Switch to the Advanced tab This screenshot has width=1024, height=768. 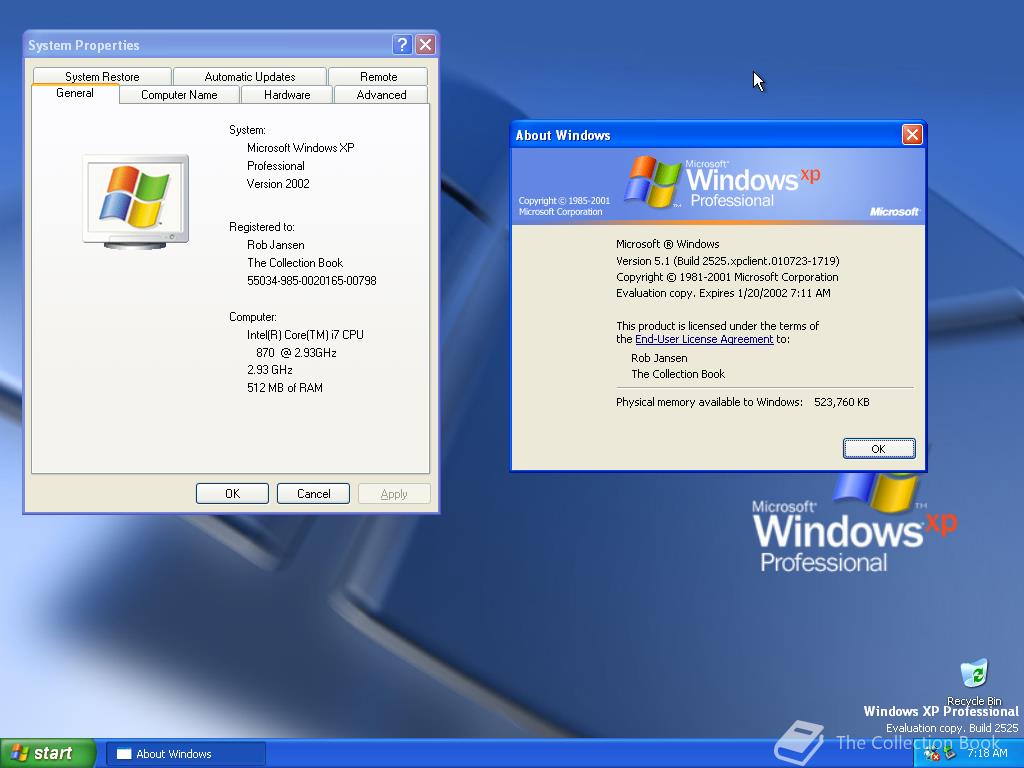pyautogui.click(x=381, y=95)
